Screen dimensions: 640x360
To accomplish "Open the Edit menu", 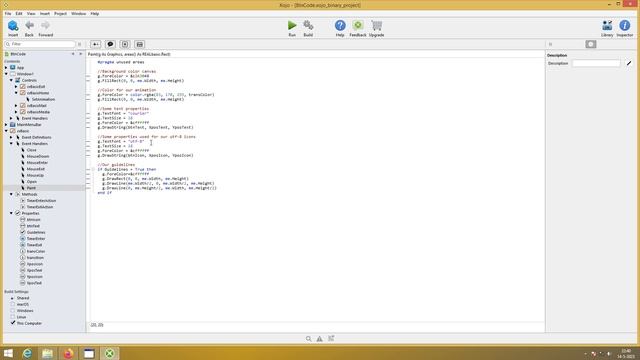I will pyautogui.click(x=19, y=13).
